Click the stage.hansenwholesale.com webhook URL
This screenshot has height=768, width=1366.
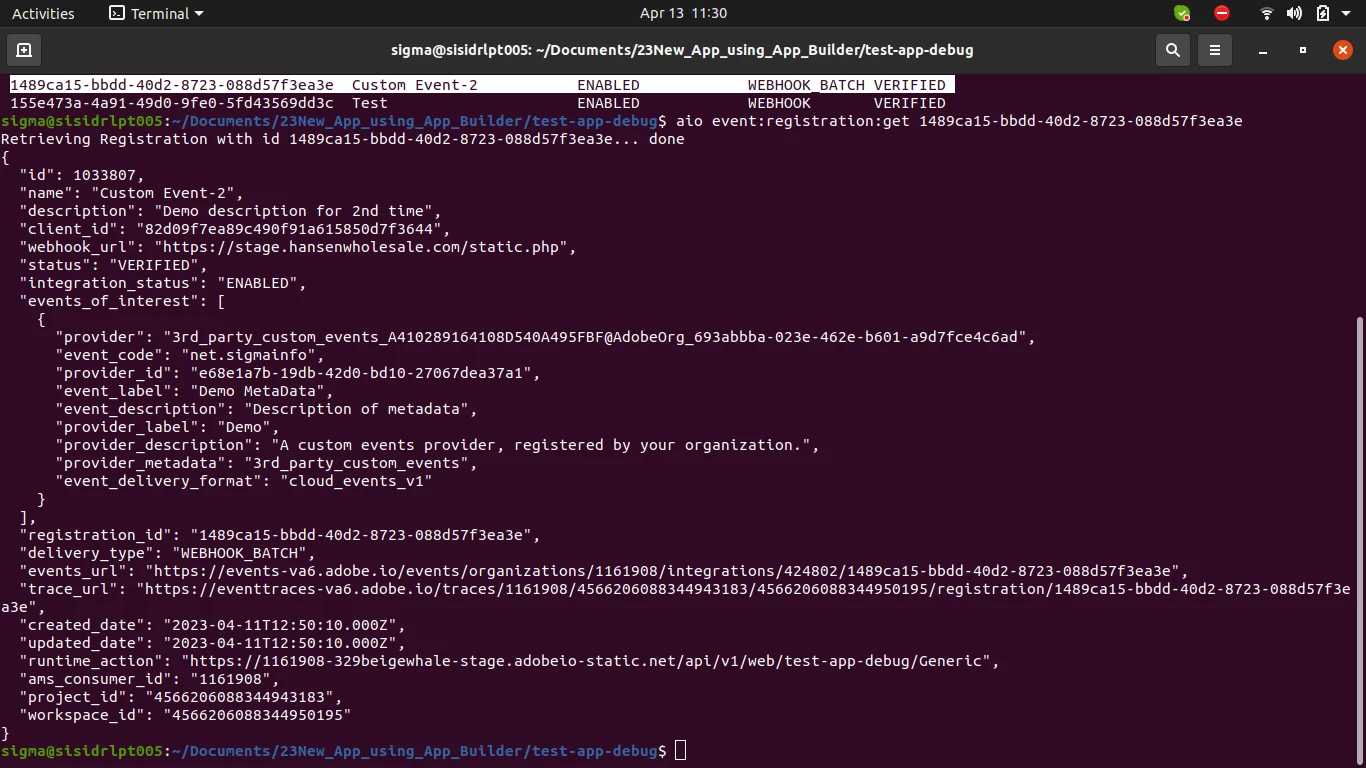click(365, 247)
